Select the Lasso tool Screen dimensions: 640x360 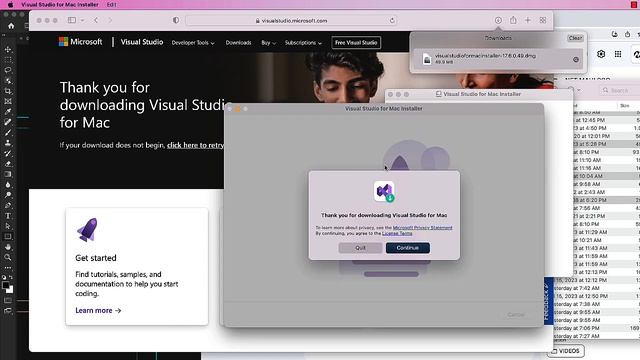pos(8,70)
